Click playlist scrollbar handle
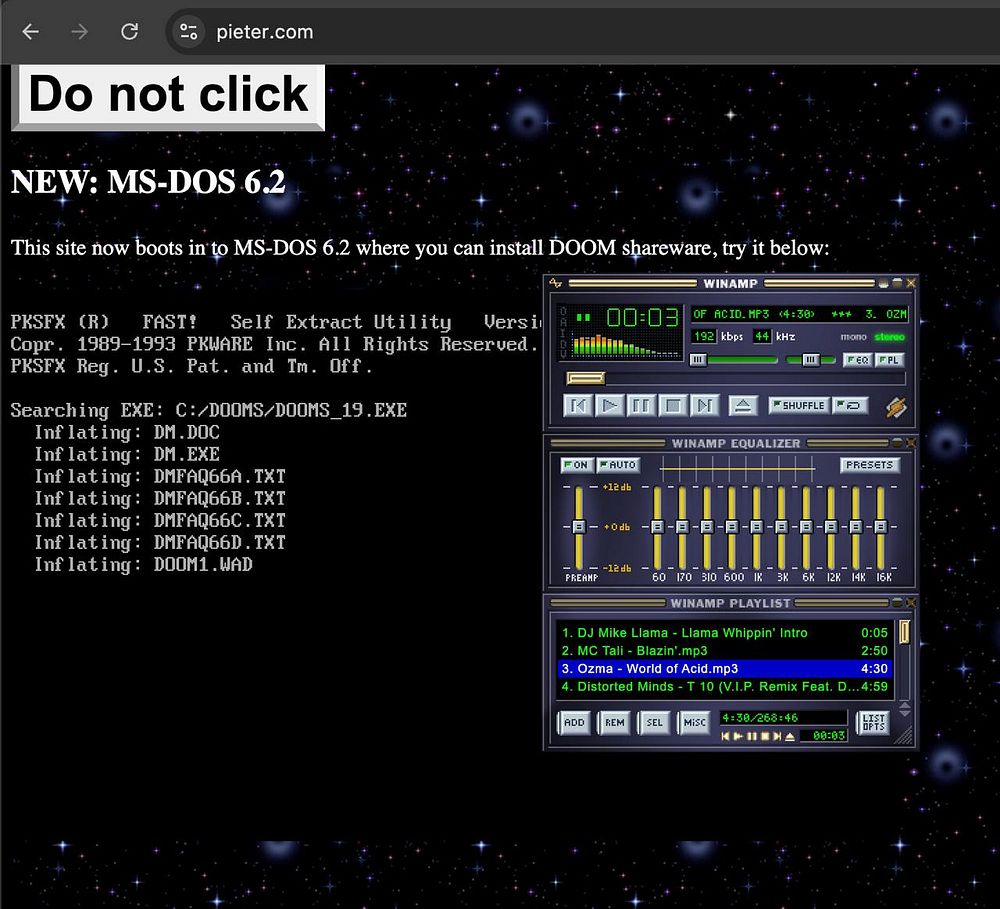This screenshot has height=909, width=1000. click(x=904, y=632)
